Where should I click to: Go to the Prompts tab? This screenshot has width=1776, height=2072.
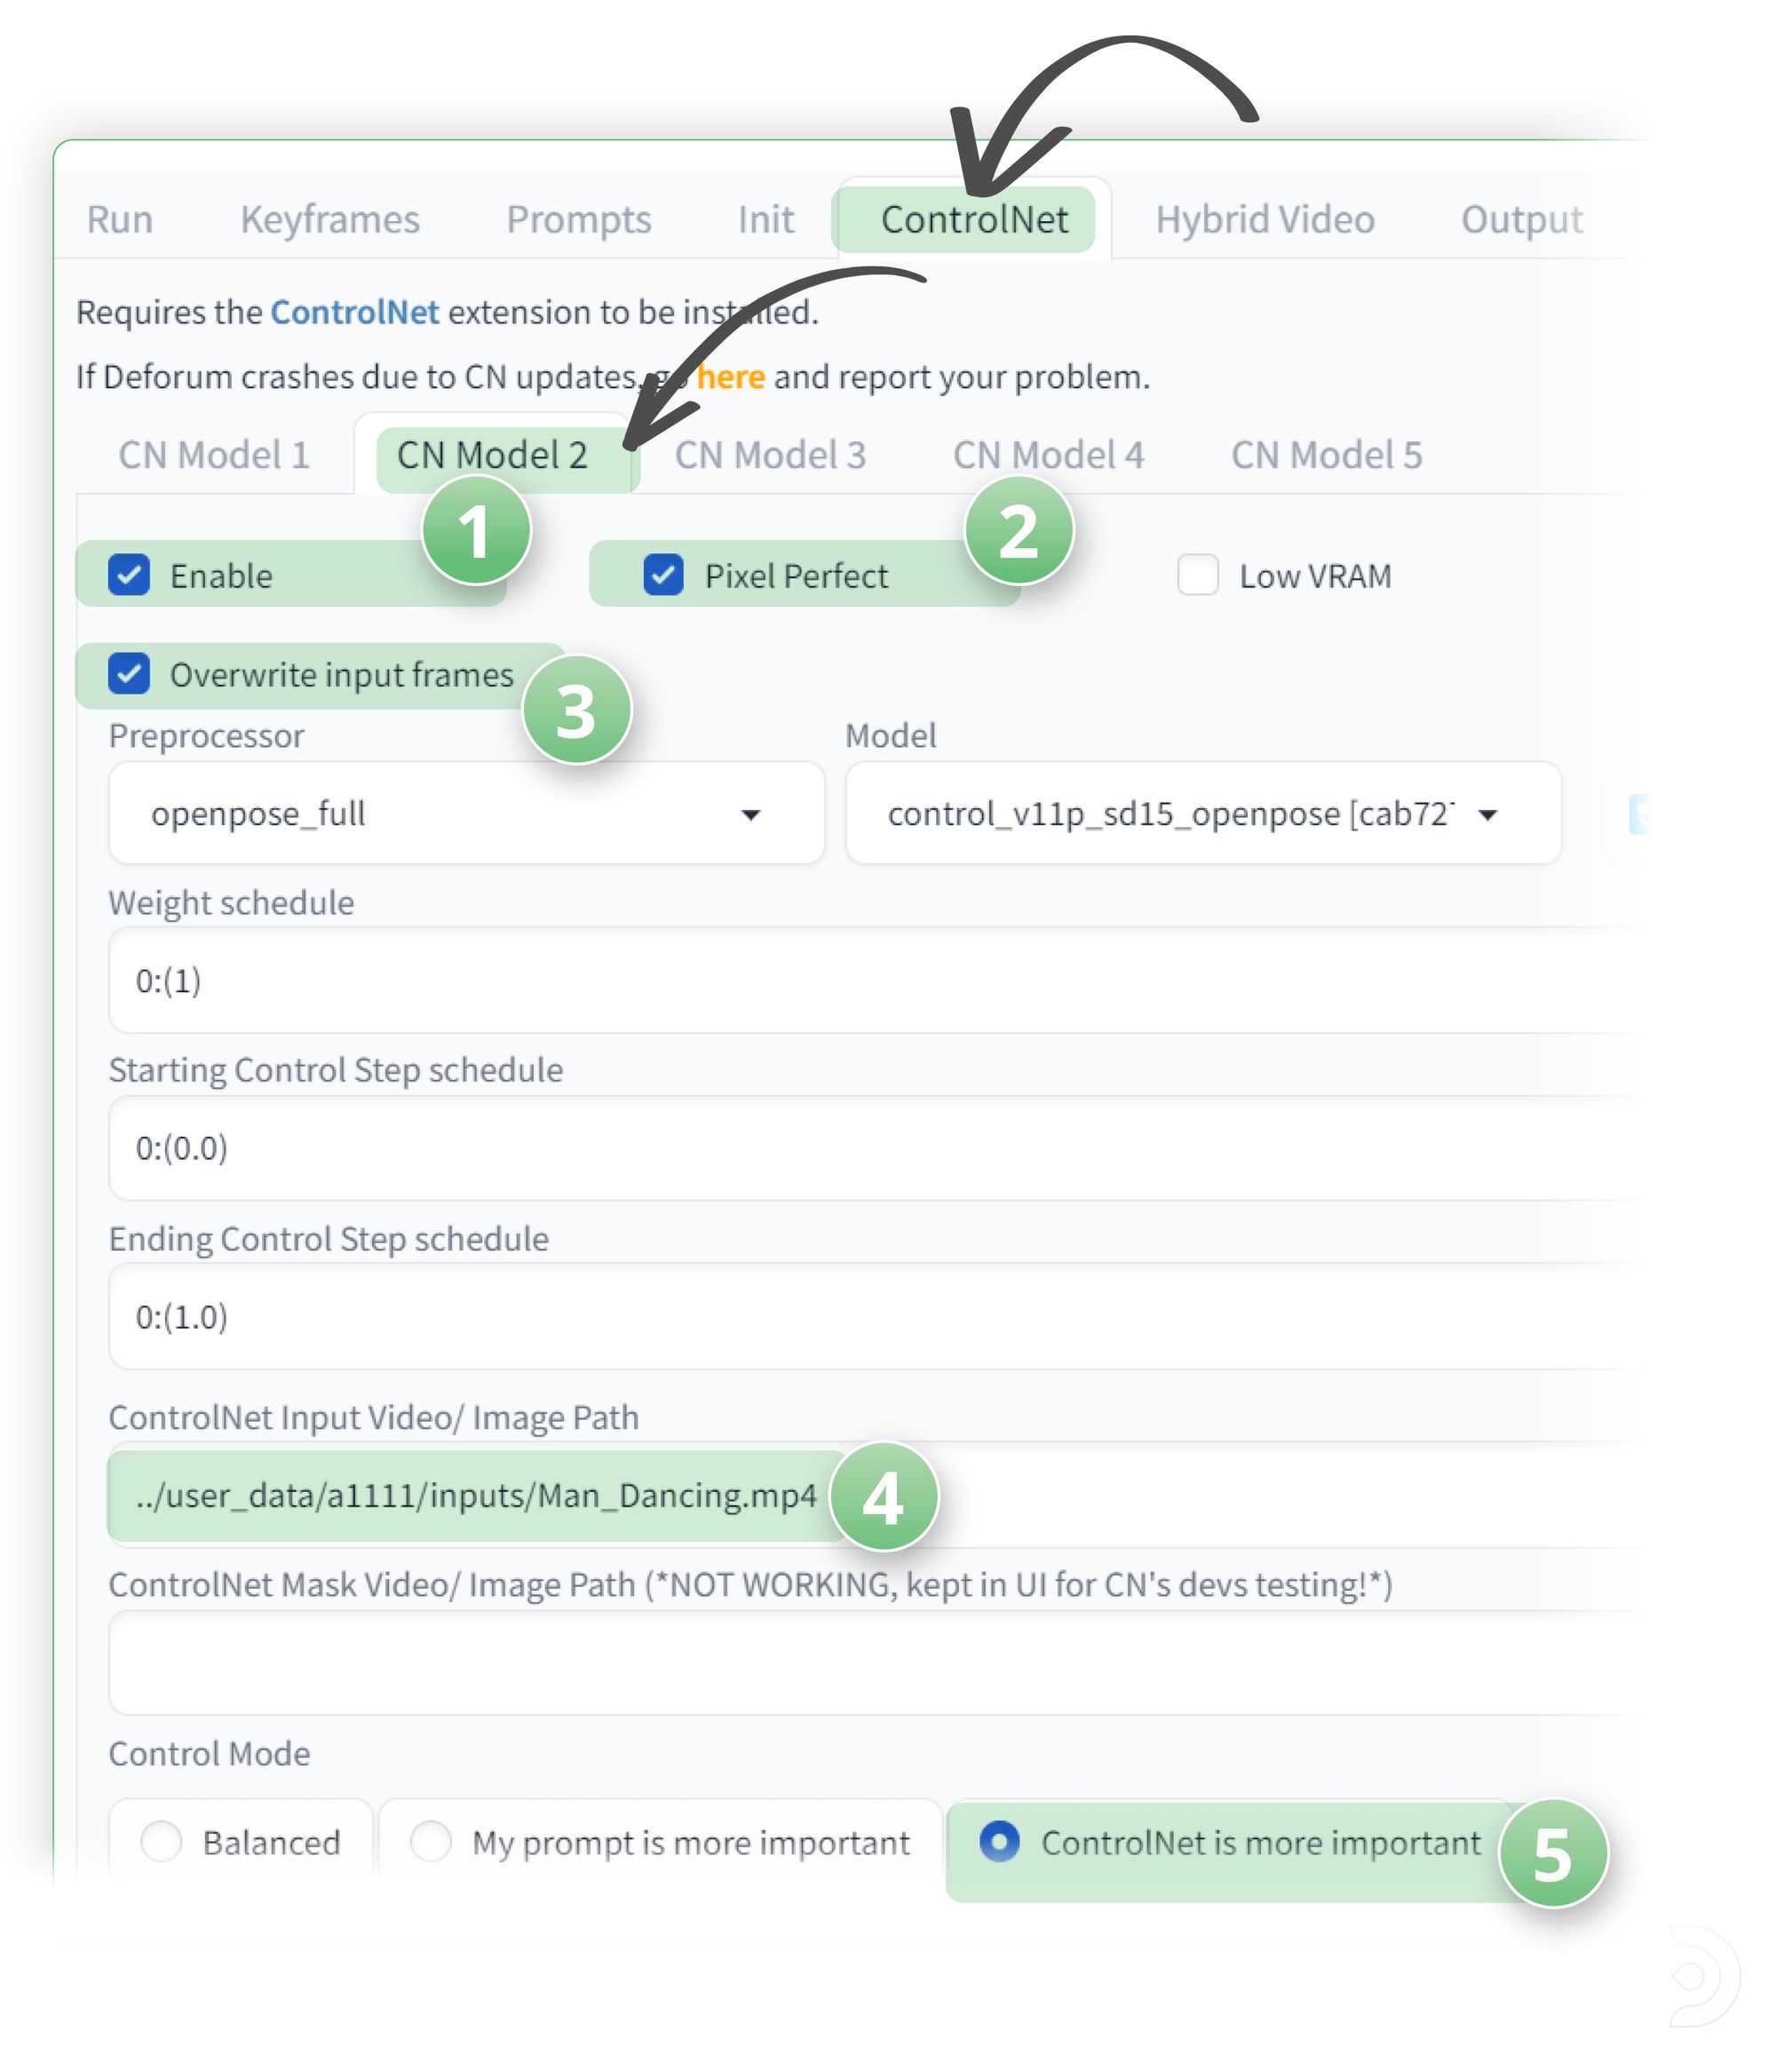[x=578, y=219]
